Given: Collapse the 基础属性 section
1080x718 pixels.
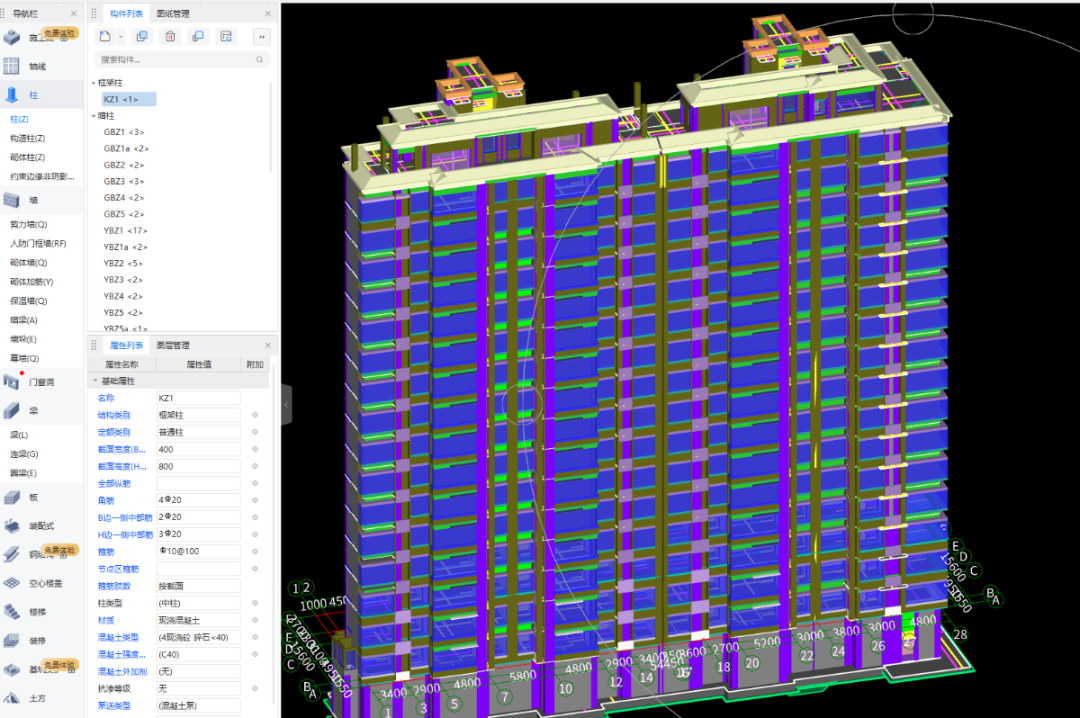Looking at the screenshot, I should coord(95,381).
